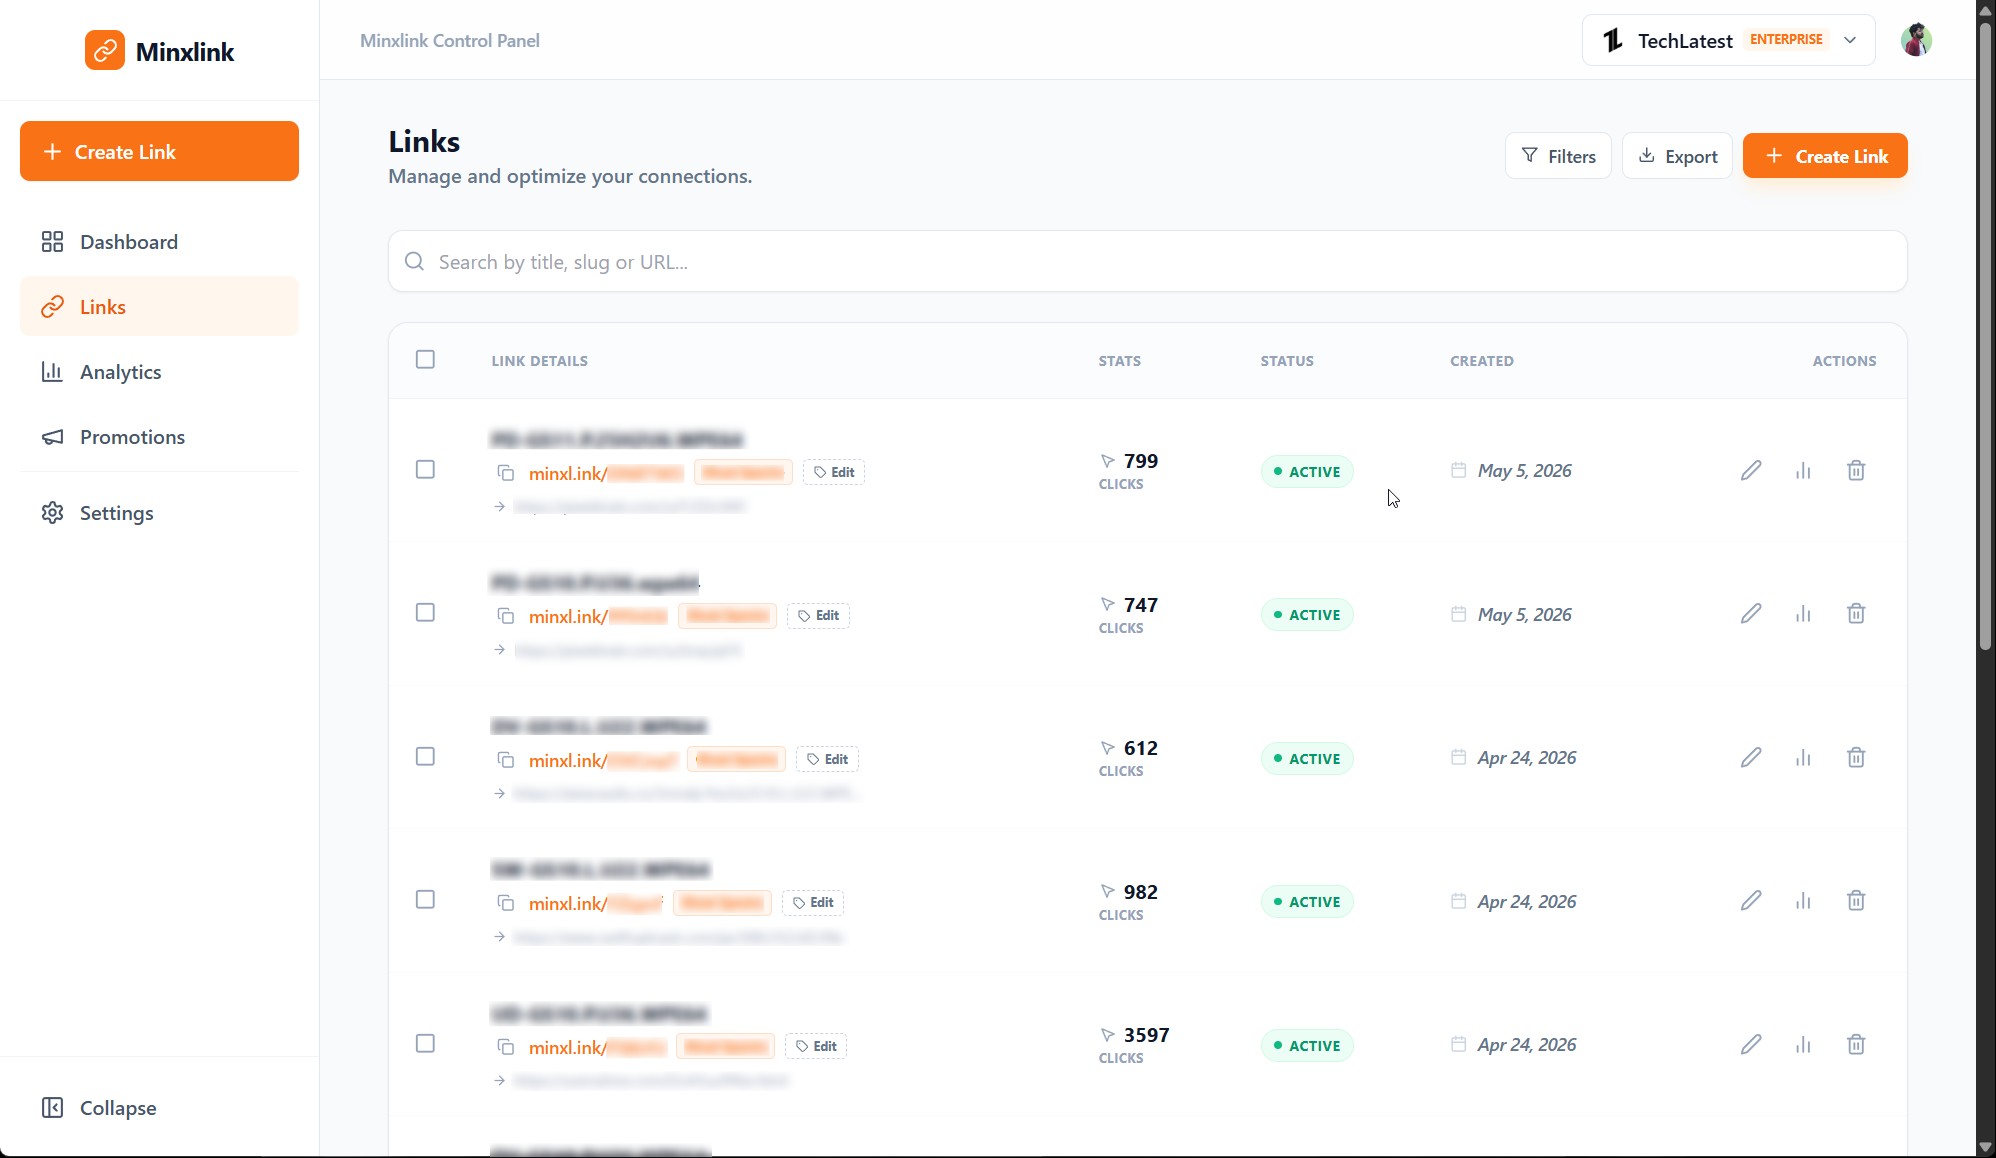Select the checkbox for the 747-click link
This screenshot has height=1158, width=1996.
pos(425,612)
